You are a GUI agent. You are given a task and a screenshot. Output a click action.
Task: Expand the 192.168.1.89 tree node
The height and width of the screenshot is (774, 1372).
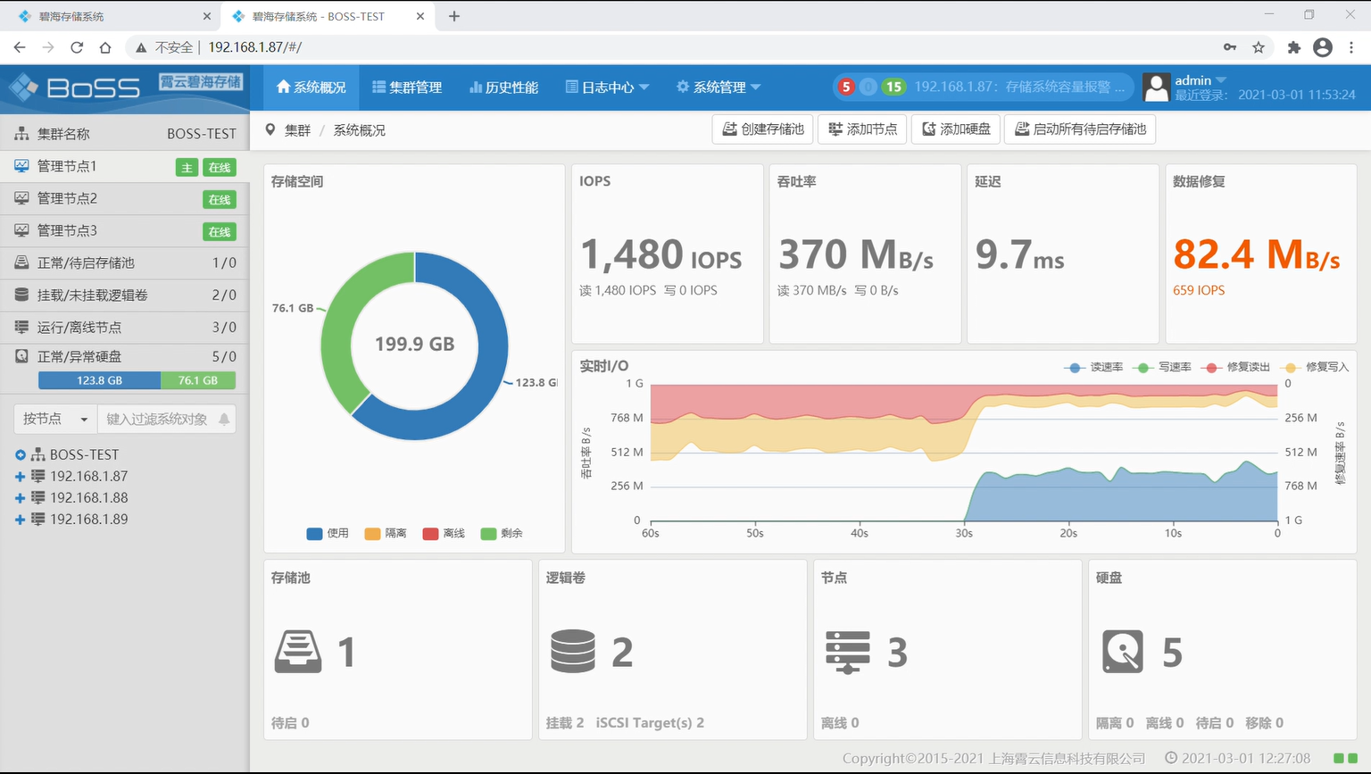point(20,520)
